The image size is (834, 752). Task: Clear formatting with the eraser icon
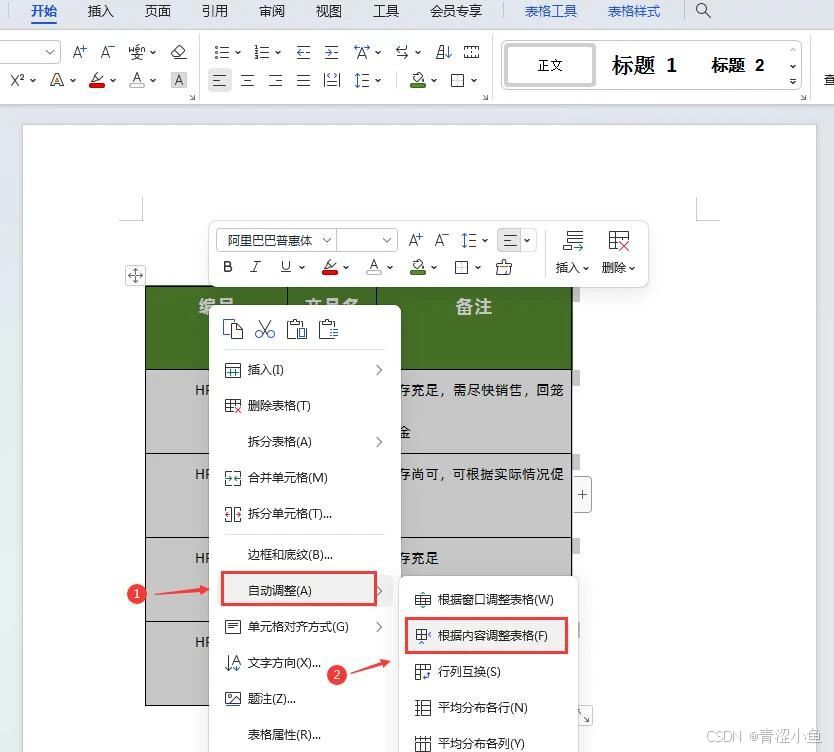pyautogui.click(x=179, y=52)
